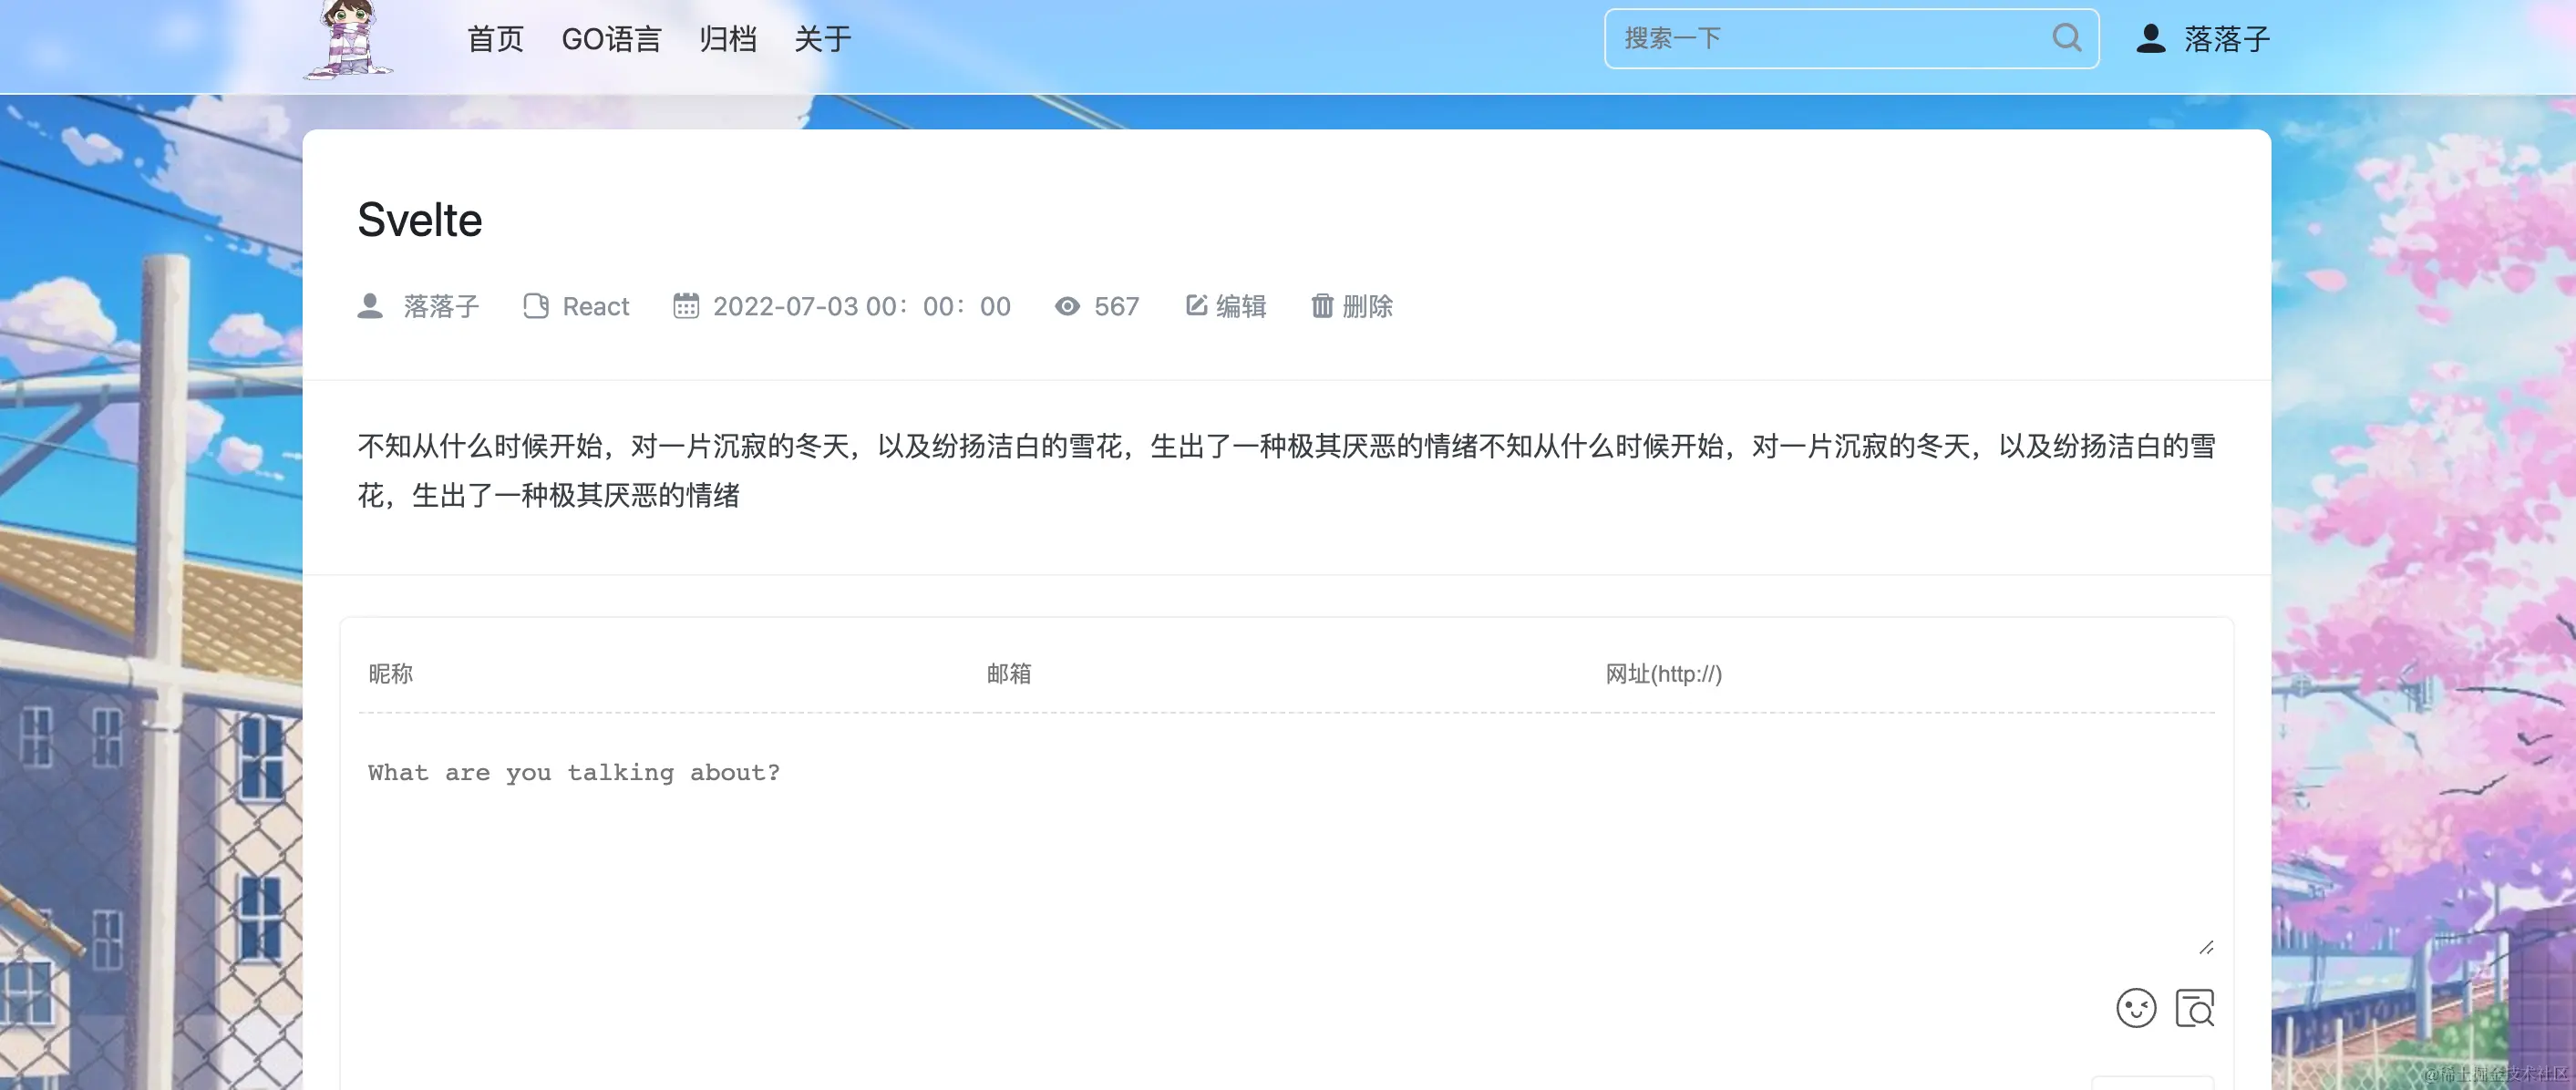
Task: Go to the 首页 homepage
Action: tap(495, 39)
